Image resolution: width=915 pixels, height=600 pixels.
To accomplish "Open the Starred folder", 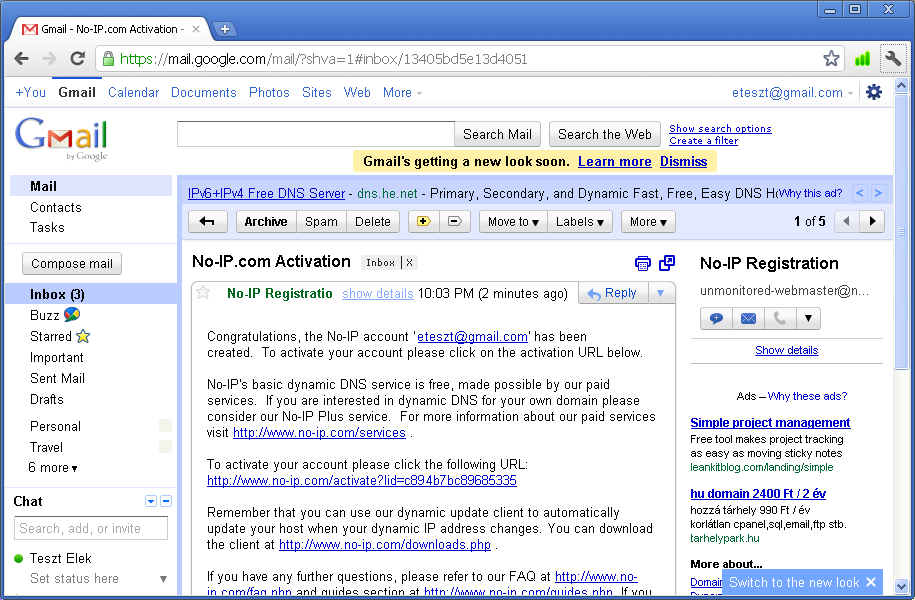I will coord(60,336).
